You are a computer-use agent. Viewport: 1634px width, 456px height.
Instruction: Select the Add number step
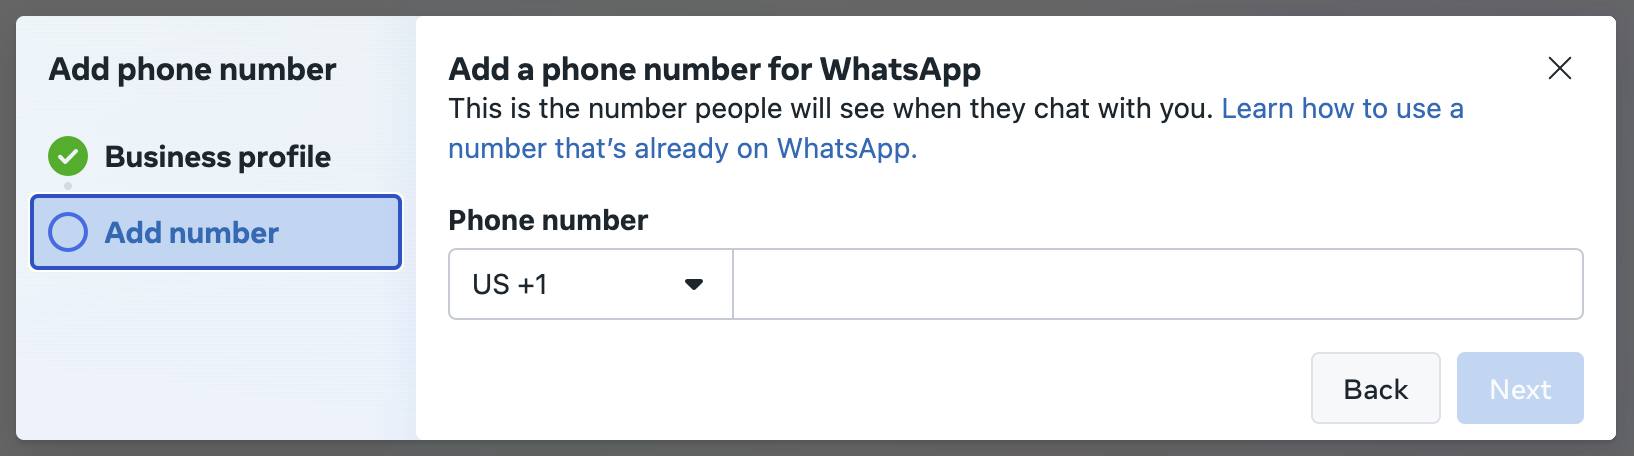[216, 232]
